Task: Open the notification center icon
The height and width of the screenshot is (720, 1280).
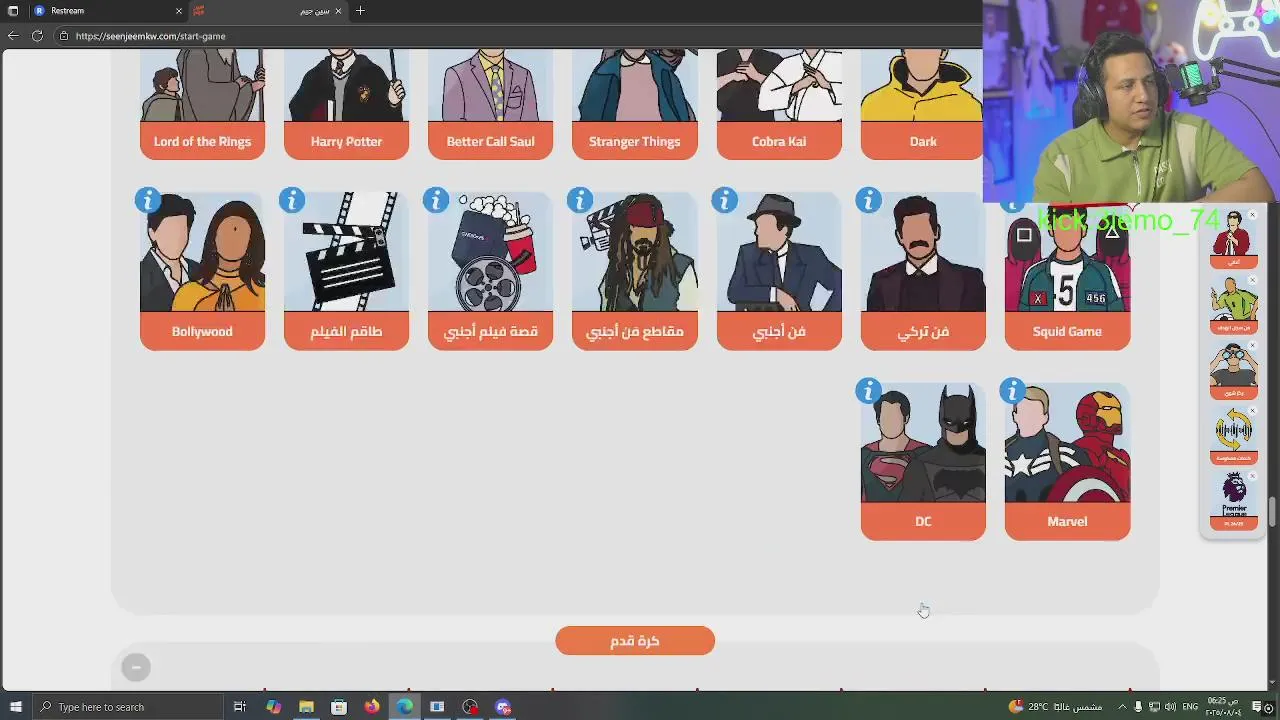Action: click(x=1257, y=707)
